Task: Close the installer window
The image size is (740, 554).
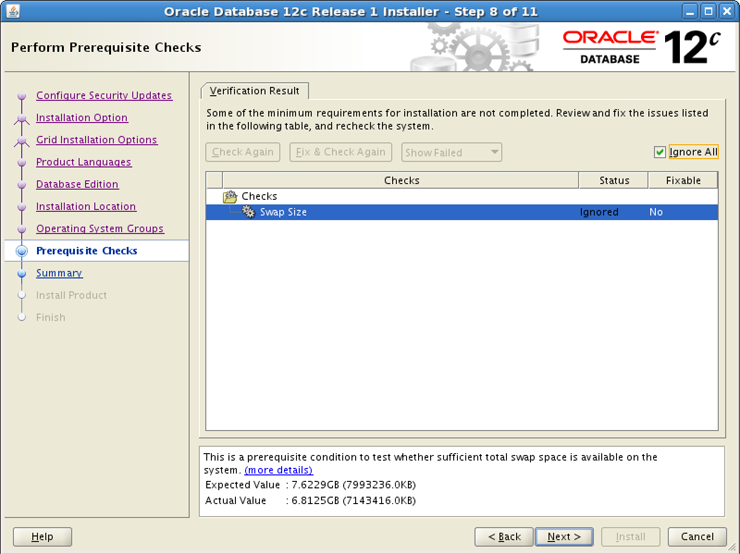Action: (727, 11)
